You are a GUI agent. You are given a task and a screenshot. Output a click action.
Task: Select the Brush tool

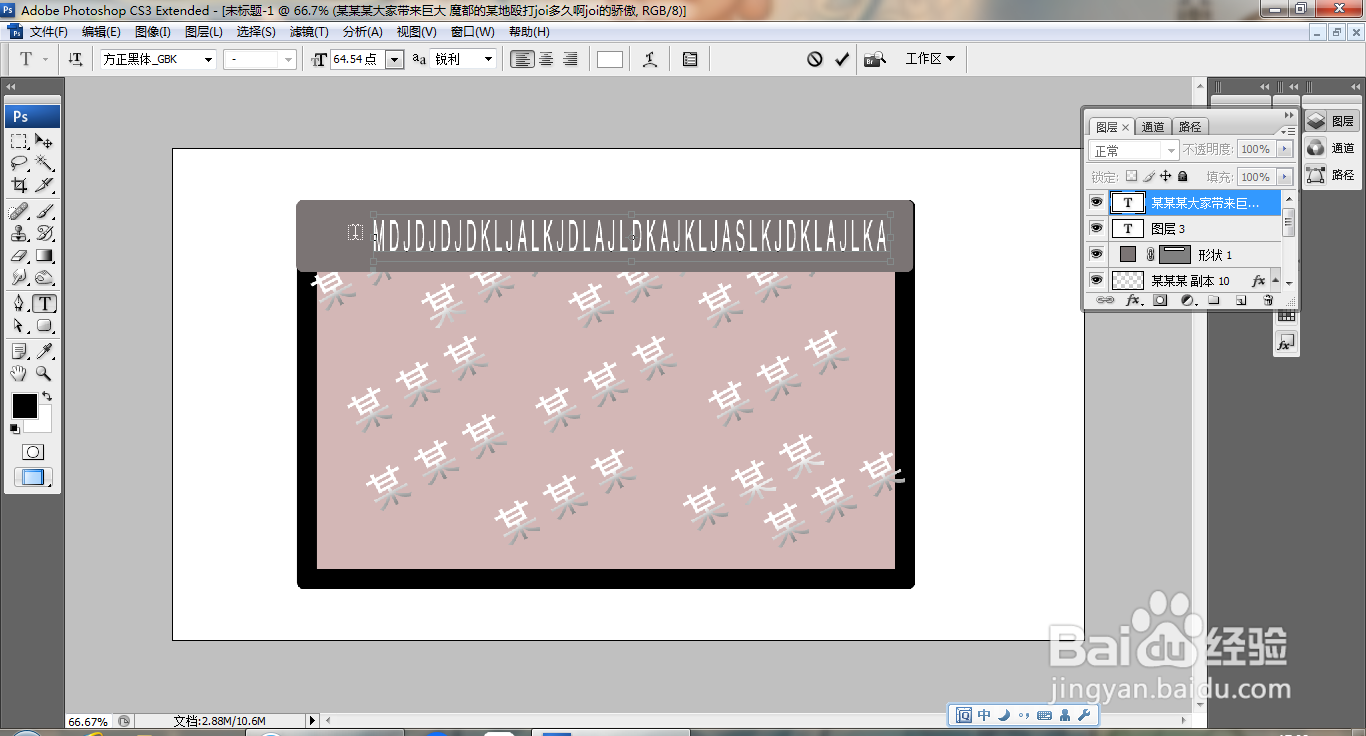click(44, 212)
